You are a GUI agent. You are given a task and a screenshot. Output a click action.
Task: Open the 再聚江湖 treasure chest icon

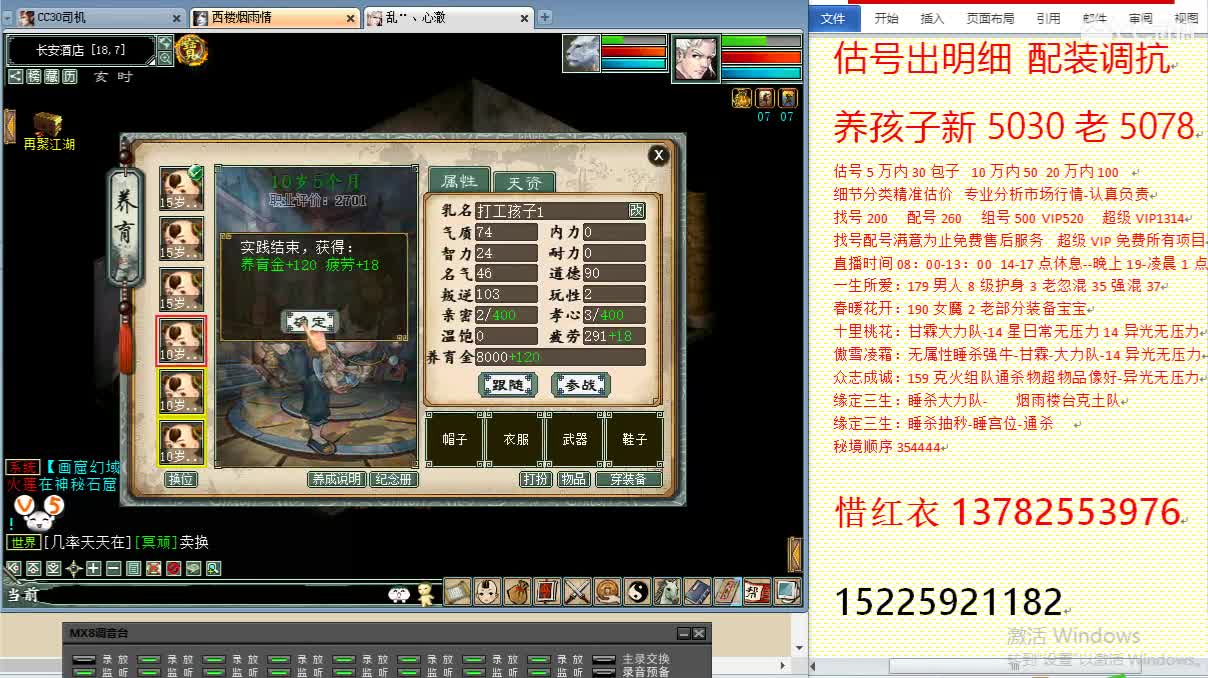[48, 125]
